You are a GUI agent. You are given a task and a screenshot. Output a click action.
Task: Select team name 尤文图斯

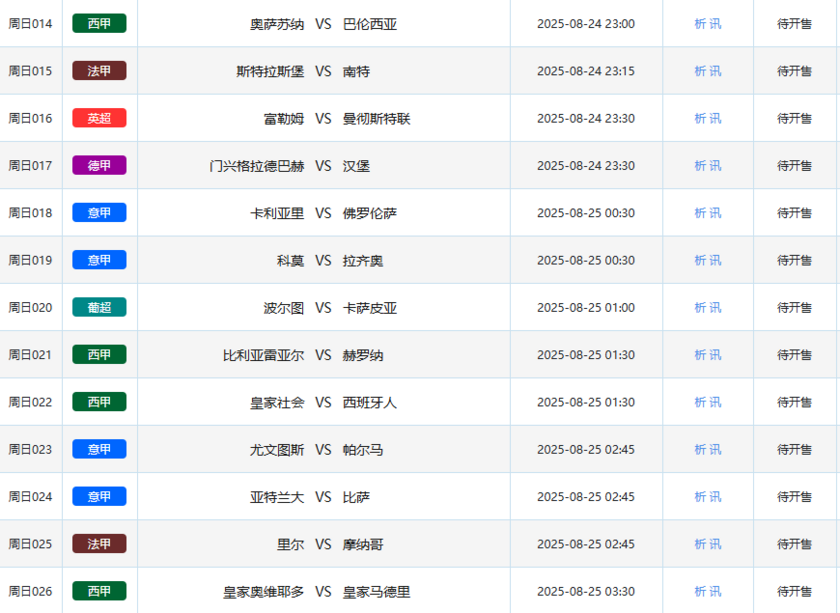pyautogui.click(x=277, y=450)
